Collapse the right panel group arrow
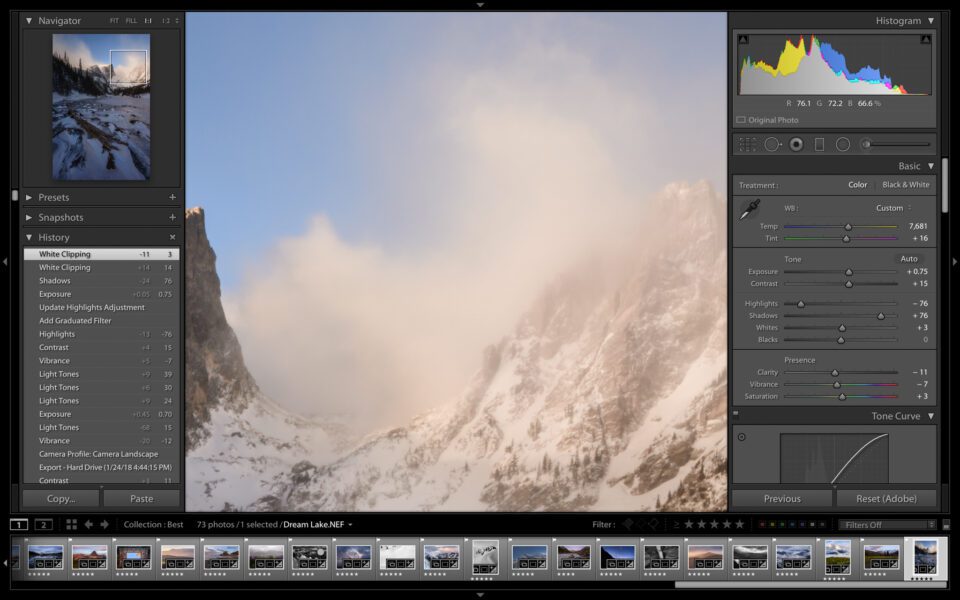Image resolution: width=960 pixels, height=600 pixels. tap(954, 262)
